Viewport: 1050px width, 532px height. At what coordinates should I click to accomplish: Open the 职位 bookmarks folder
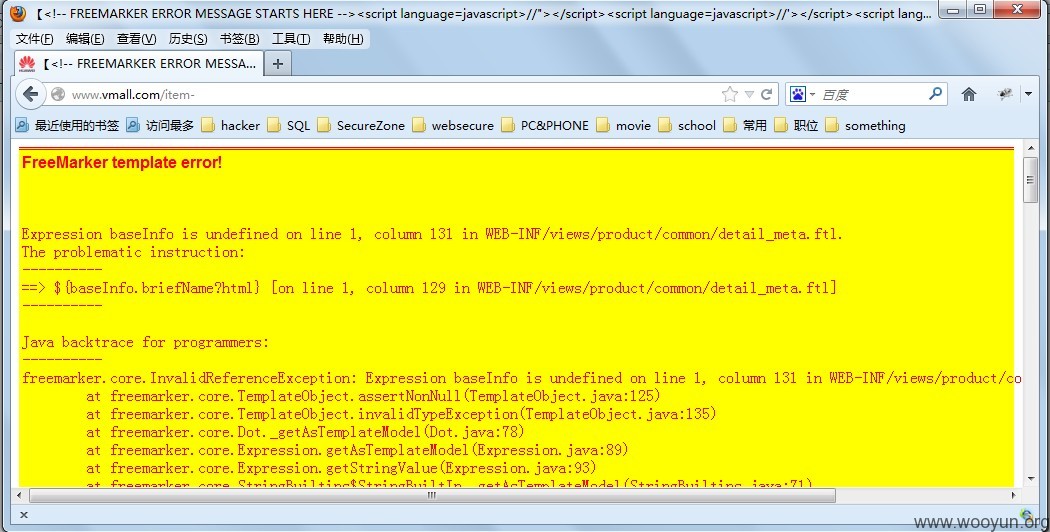pyautogui.click(x=796, y=125)
